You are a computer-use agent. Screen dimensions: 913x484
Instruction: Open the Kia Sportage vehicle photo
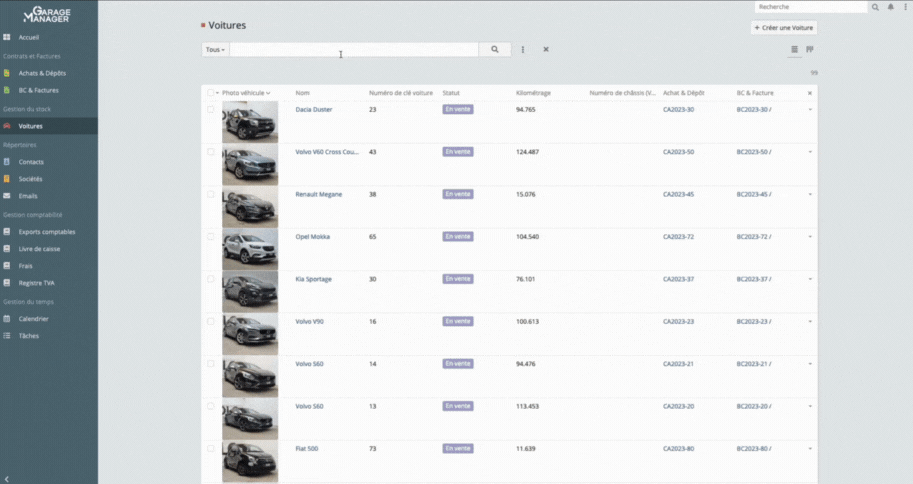(250, 290)
